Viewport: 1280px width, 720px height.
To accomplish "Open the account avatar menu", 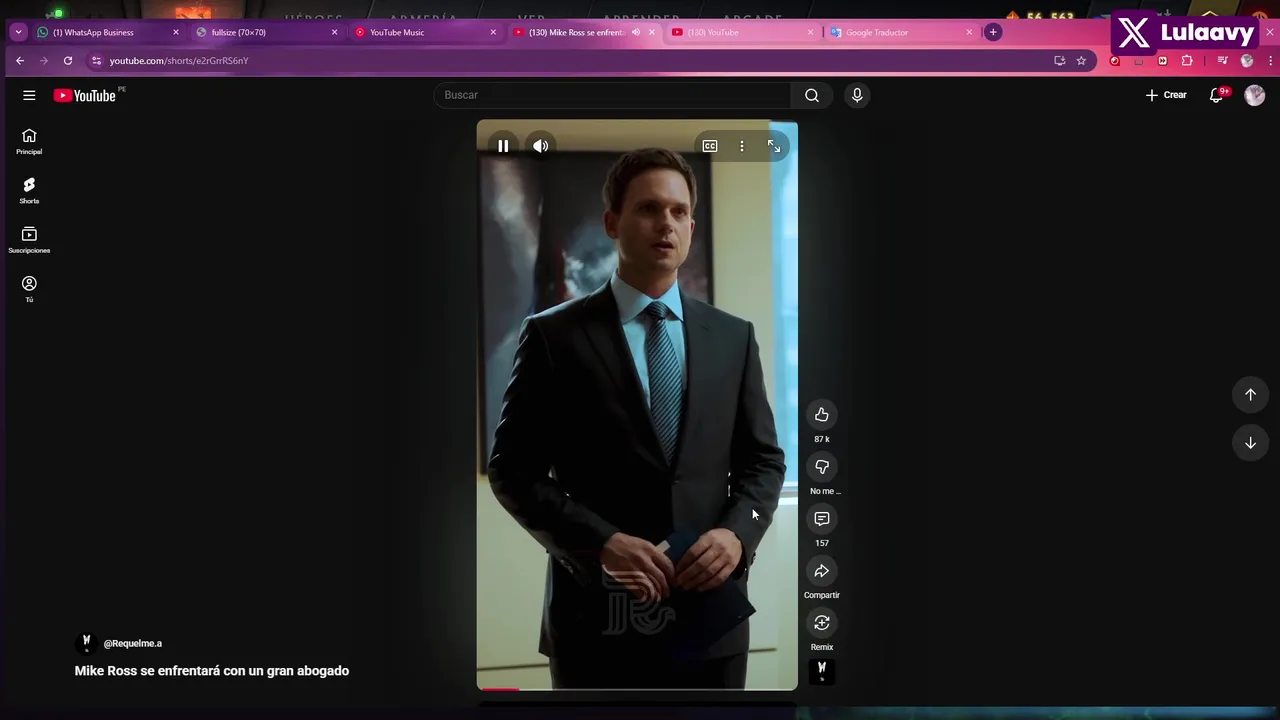I will (1255, 95).
